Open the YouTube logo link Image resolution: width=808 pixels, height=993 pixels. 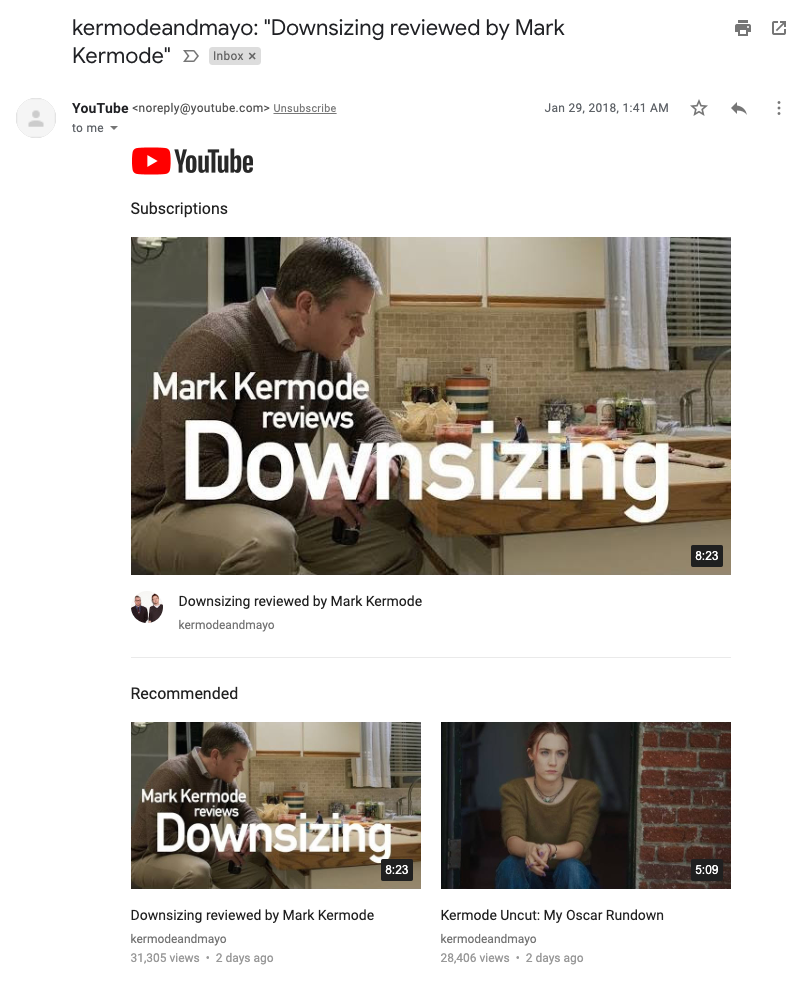point(193,161)
